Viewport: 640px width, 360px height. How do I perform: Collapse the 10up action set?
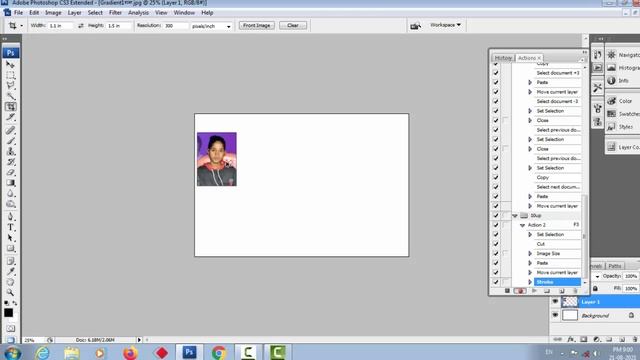pyautogui.click(x=515, y=216)
